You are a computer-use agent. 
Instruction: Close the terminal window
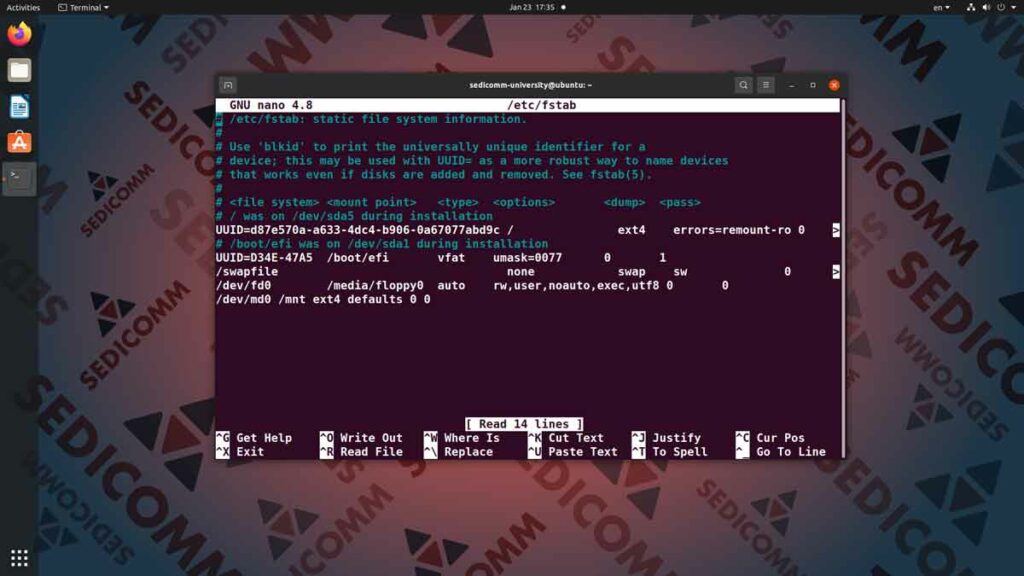(834, 85)
